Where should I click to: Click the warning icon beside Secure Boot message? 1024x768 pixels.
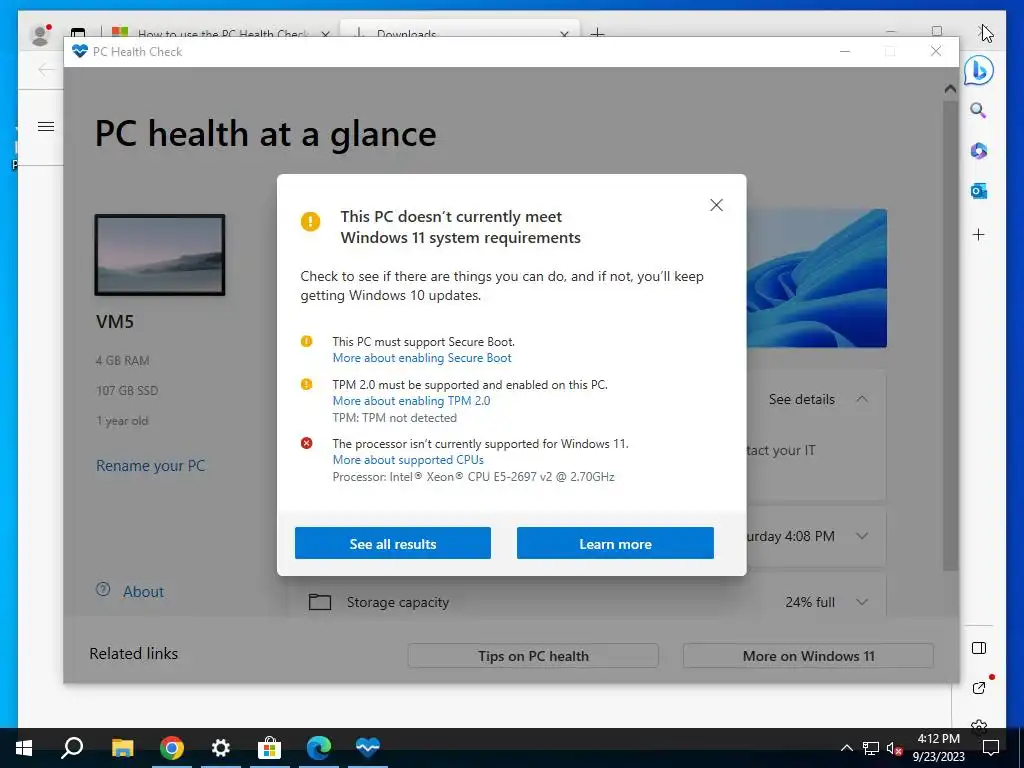pos(306,342)
